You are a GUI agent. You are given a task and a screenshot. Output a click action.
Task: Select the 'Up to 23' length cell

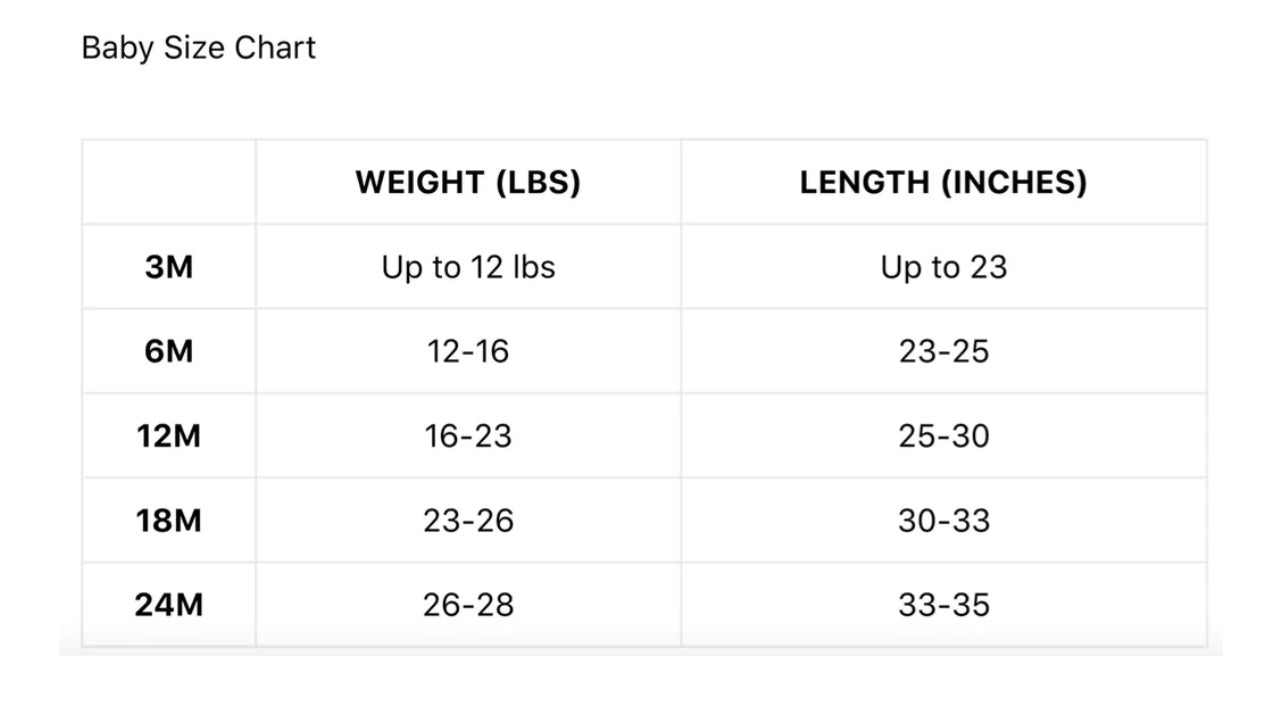tap(943, 267)
